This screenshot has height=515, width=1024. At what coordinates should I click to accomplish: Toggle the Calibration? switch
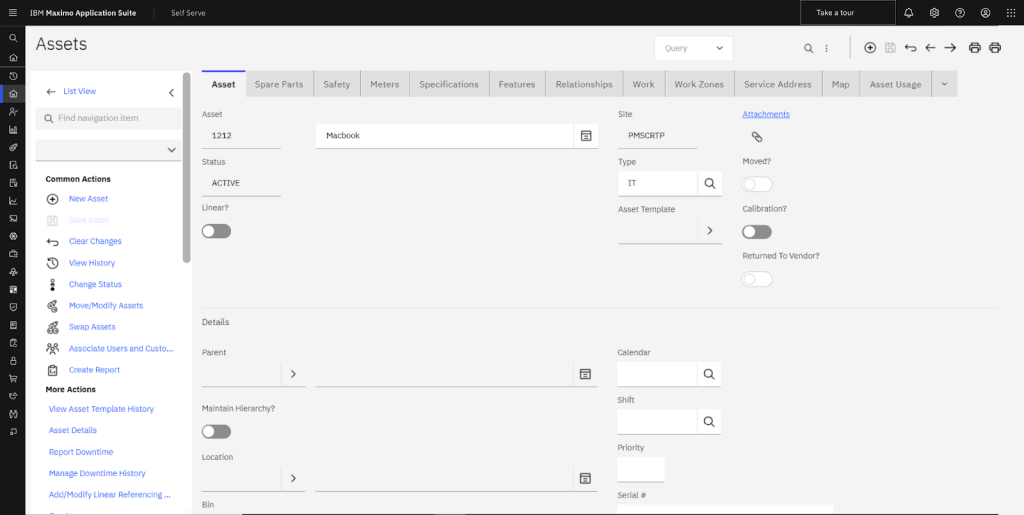click(x=757, y=232)
